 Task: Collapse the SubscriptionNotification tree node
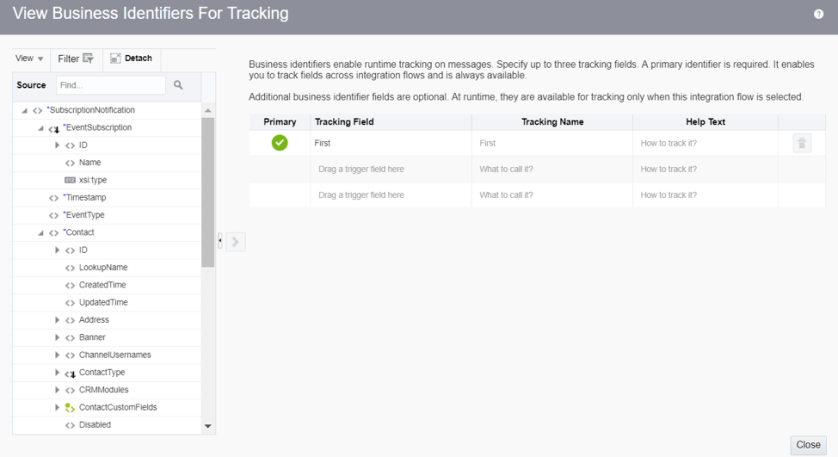coord(24,110)
